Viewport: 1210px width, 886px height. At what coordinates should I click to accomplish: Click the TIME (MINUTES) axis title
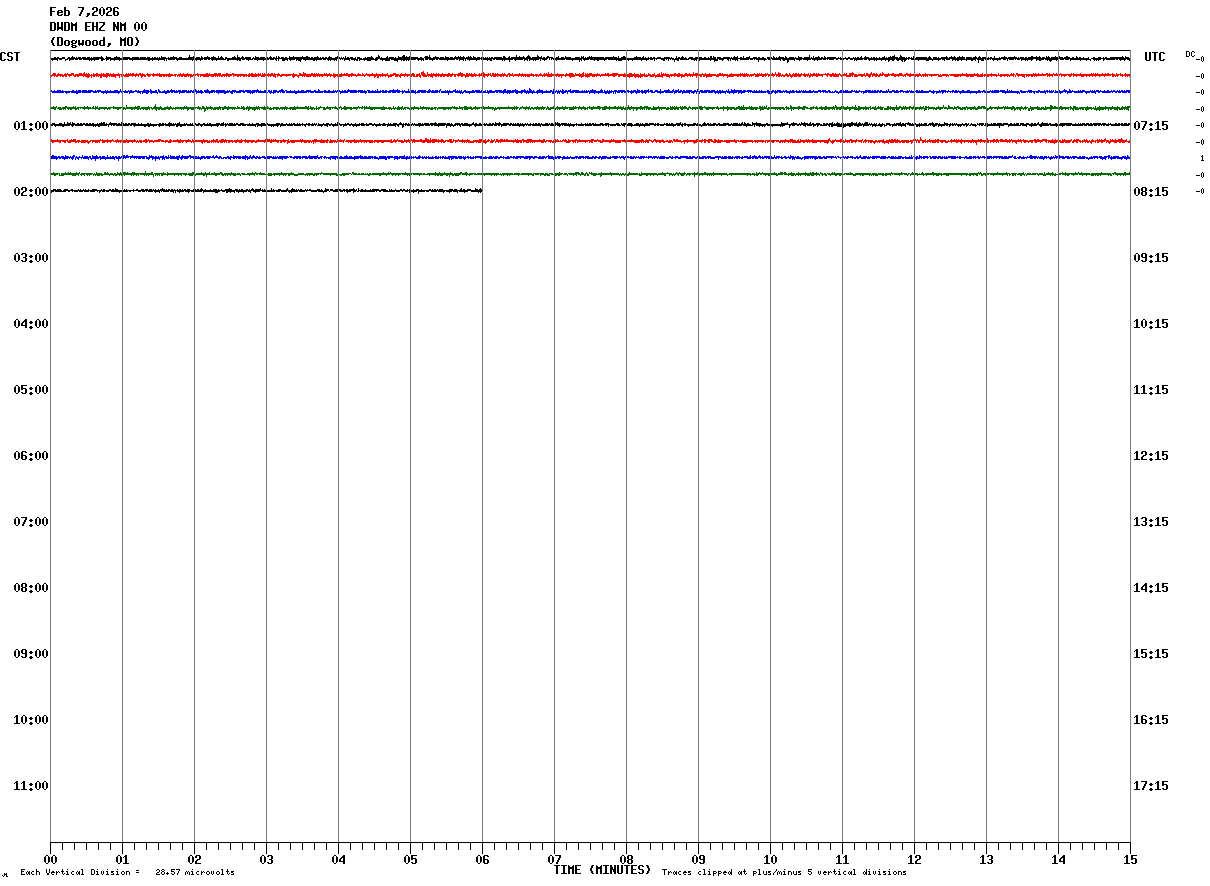(602, 870)
